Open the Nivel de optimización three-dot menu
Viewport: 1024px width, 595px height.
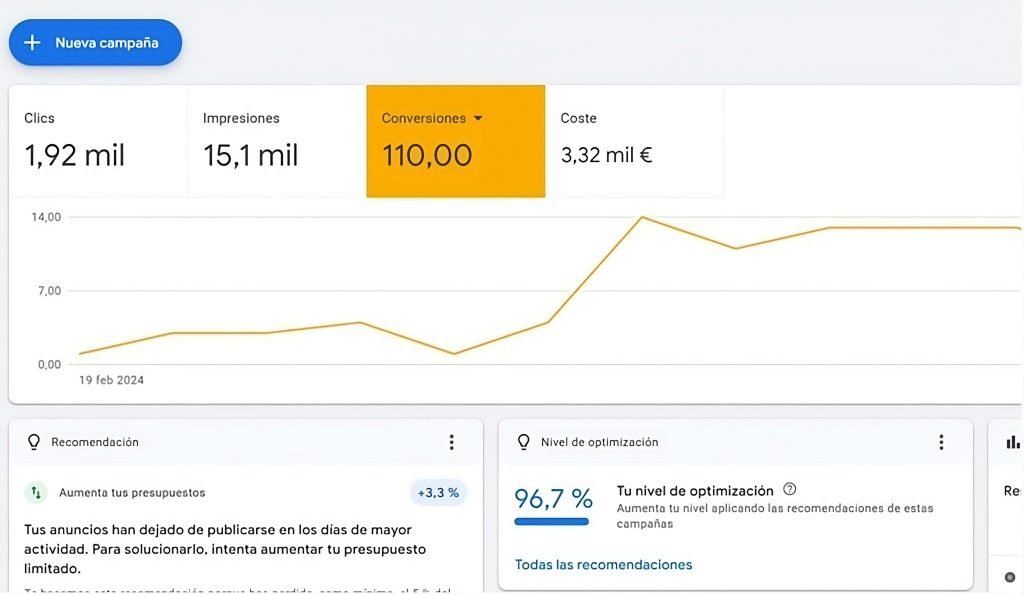(x=941, y=442)
